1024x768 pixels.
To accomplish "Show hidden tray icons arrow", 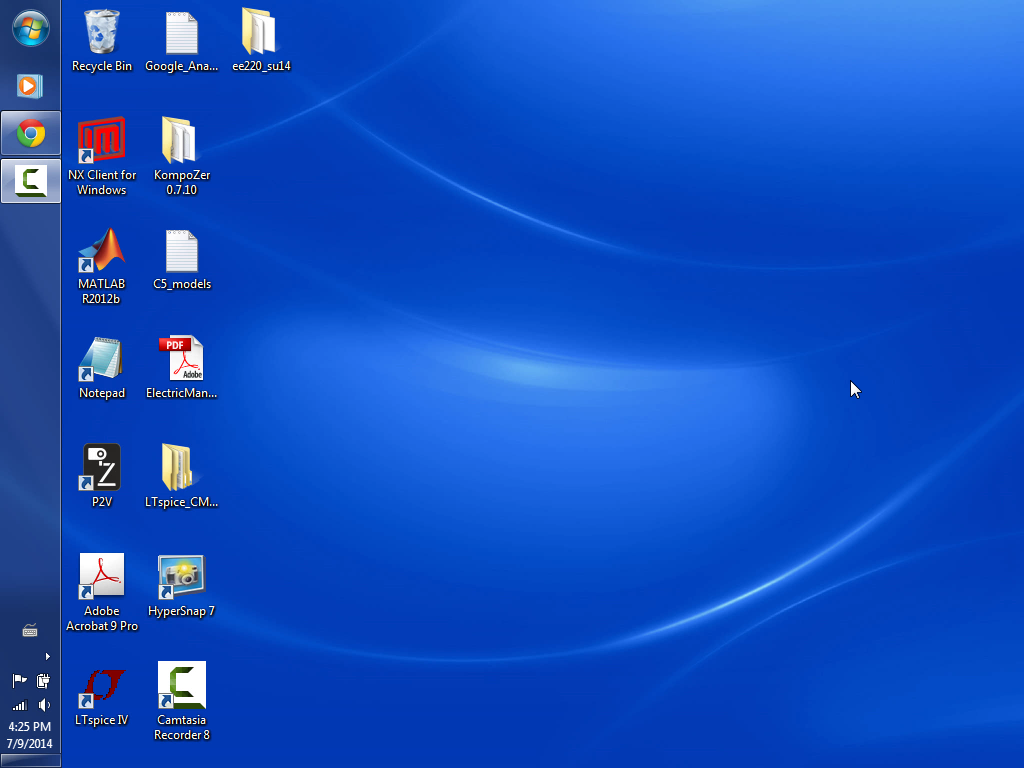I will (47, 657).
